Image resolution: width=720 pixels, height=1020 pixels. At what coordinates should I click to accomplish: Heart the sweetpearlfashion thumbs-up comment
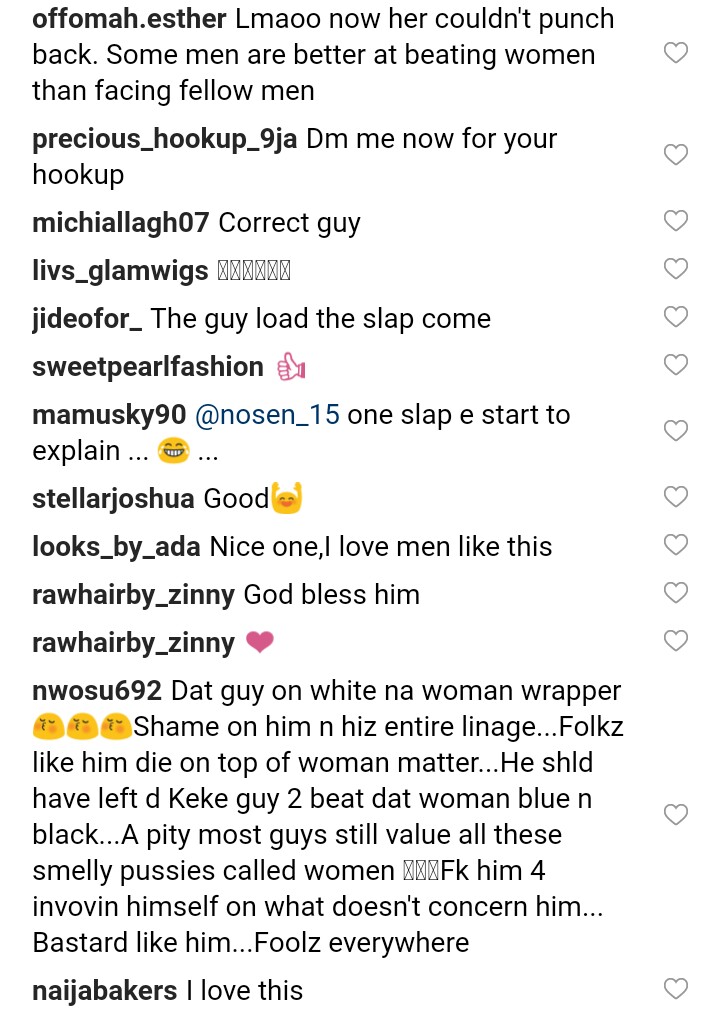tap(676, 365)
